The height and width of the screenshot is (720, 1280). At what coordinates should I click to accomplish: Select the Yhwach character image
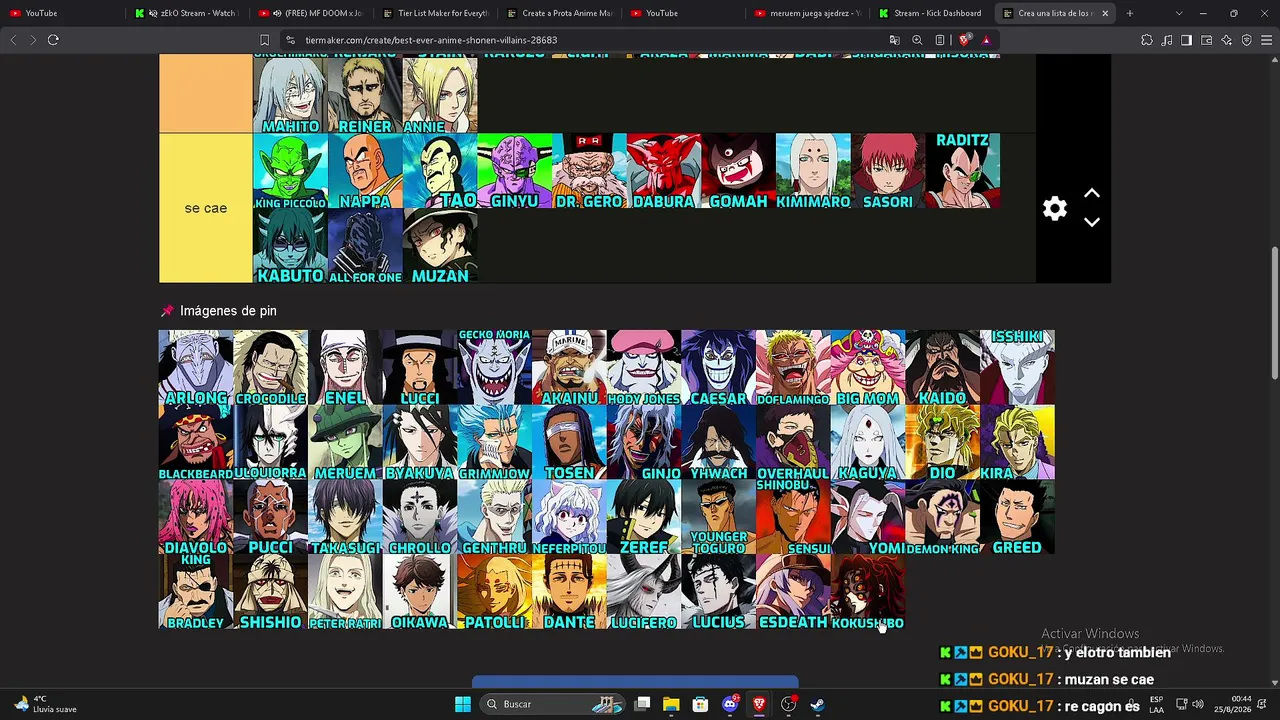[718, 443]
